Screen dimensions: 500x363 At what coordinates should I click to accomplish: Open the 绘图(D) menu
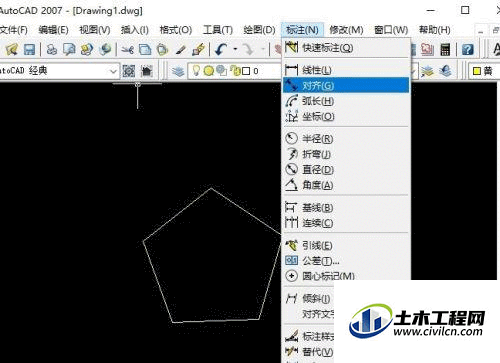point(259,30)
